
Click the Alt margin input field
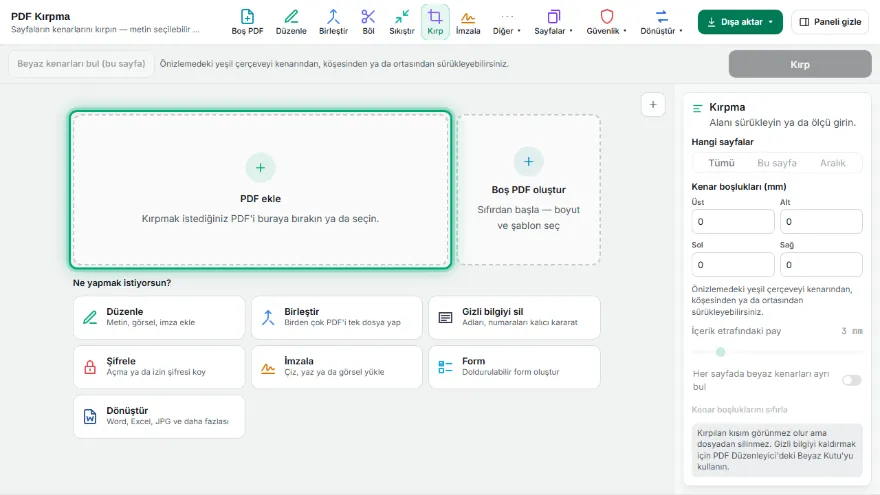pyautogui.click(x=821, y=222)
